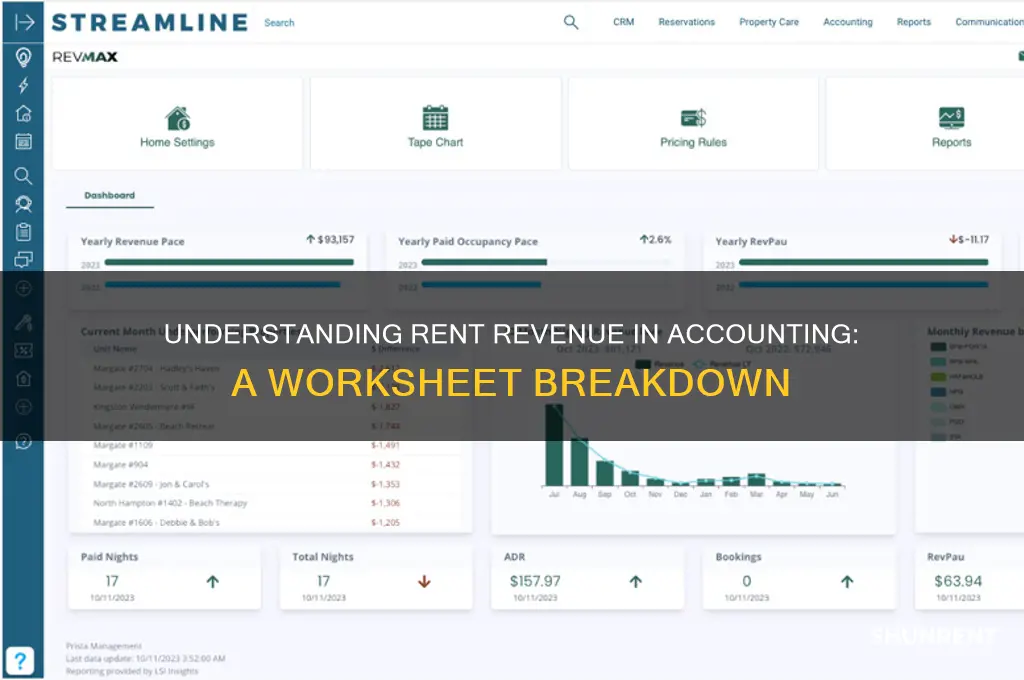Screen dimensions: 1024x680
Task: Click the Bookings 0 value
Action: click(x=746, y=581)
